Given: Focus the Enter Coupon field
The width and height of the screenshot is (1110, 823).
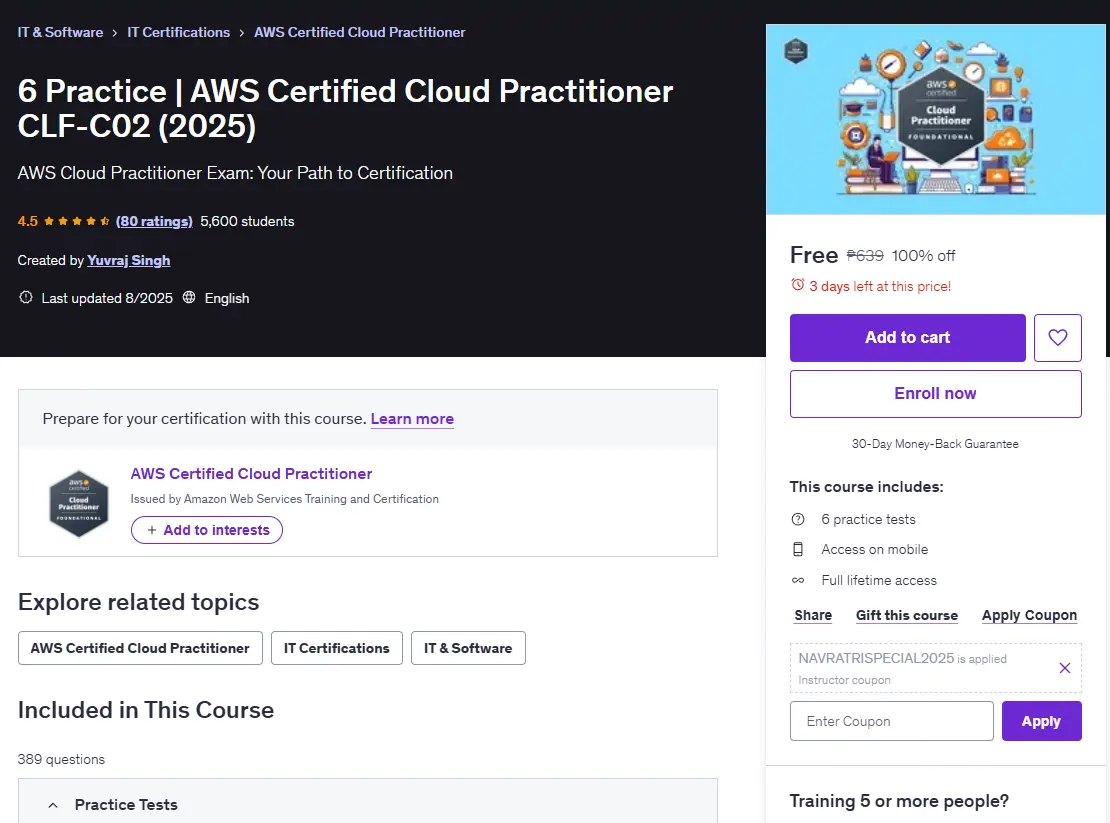Looking at the screenshot, I should [x=891, y=721].
